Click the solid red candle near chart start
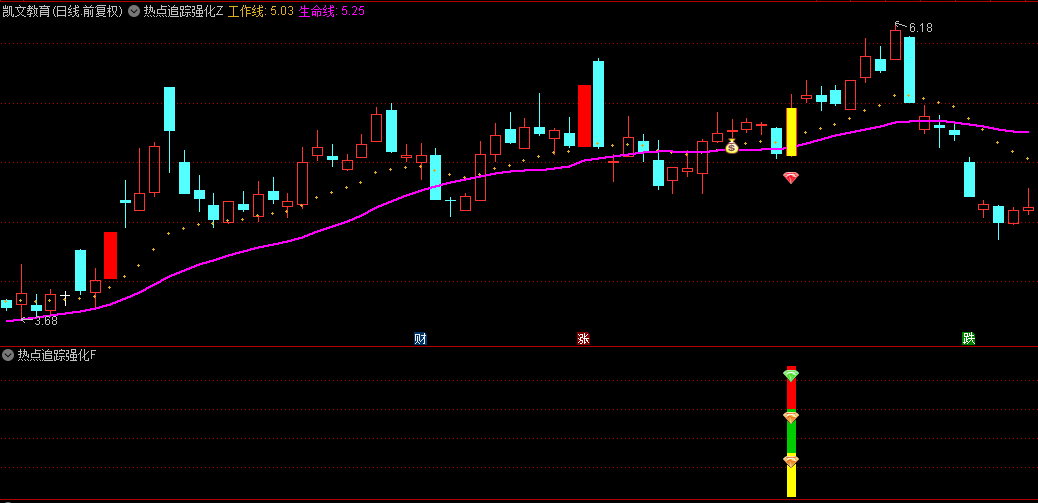This screenshot has height=503, width=1038. pos(111,255)
